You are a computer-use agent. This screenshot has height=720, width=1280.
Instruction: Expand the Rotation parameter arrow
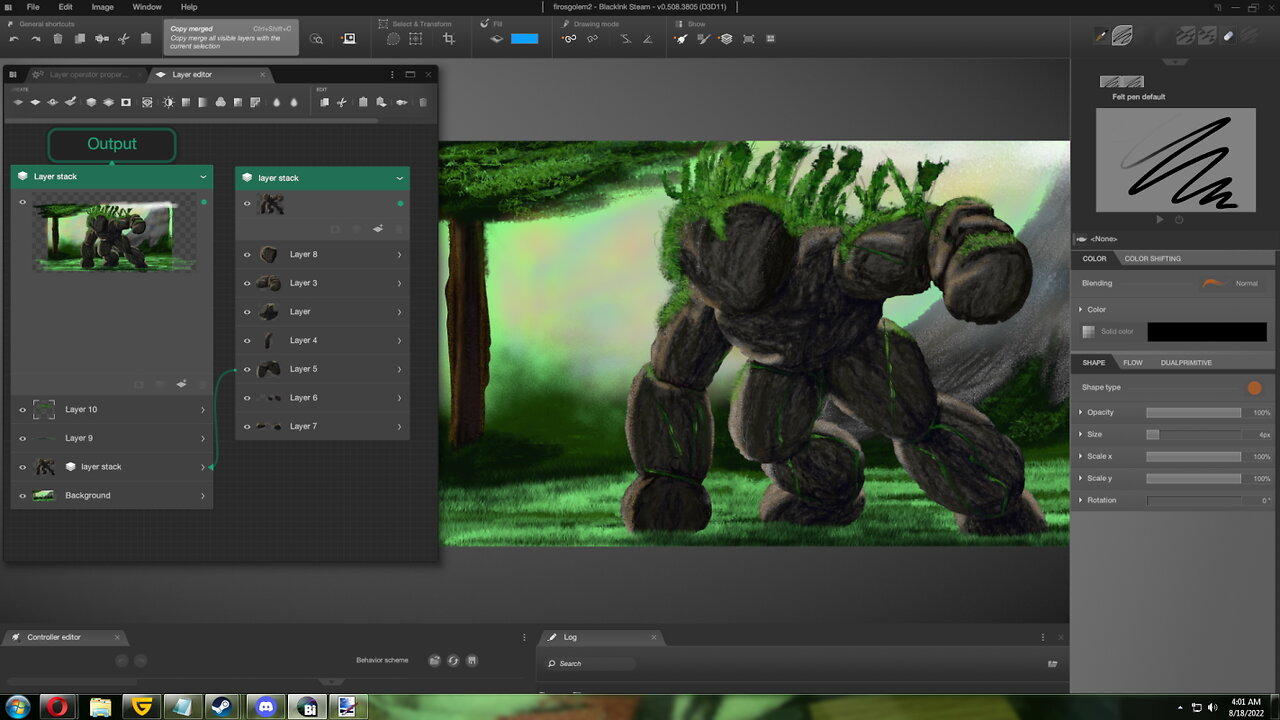click(x=1081, y=500)
